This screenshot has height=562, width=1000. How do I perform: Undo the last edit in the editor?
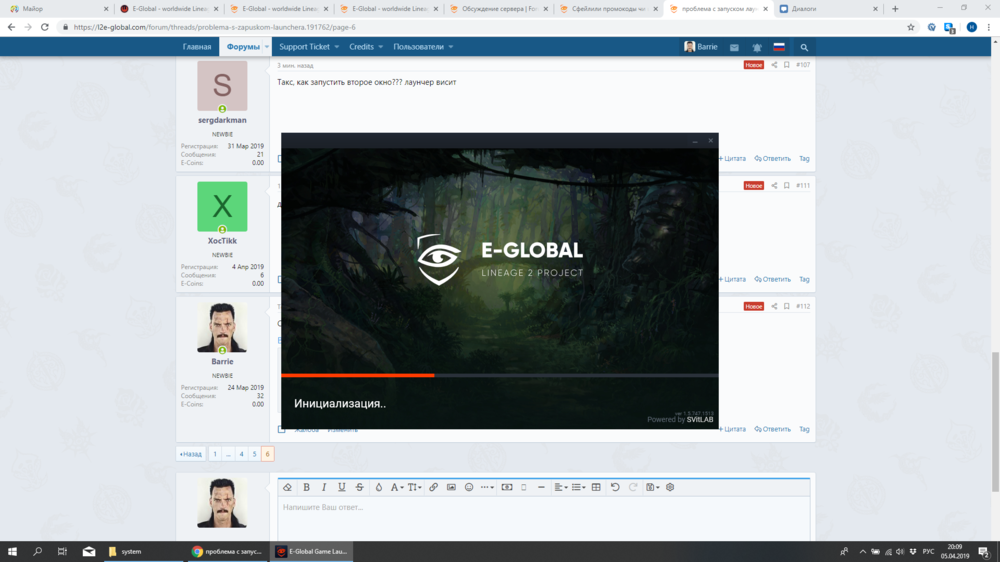615,487
